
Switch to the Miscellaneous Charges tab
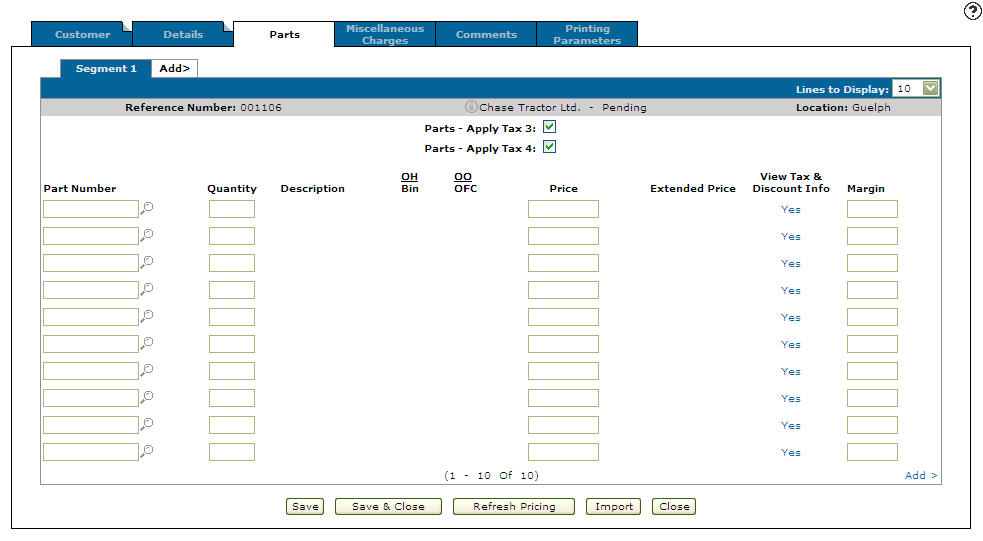385,35
